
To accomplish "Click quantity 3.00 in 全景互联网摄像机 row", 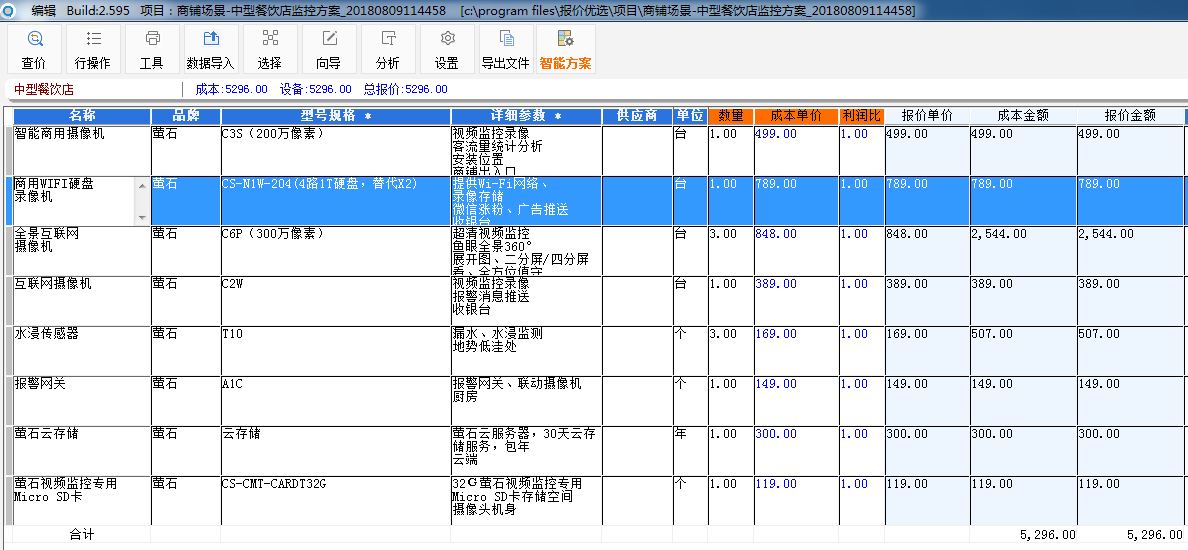I will [731, 251].
